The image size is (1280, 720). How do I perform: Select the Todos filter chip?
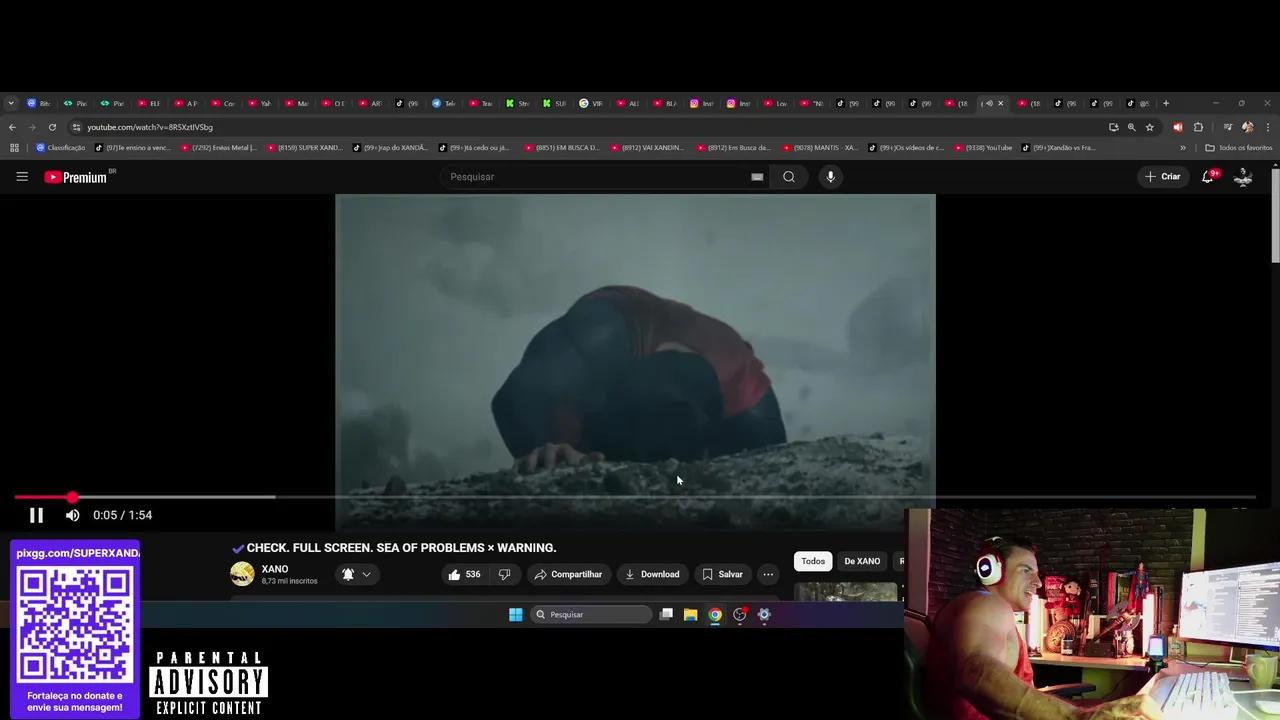(x=813, y=561)
